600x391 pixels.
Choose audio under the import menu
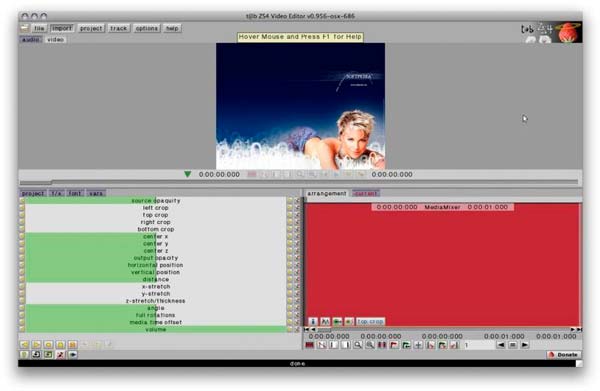(x=31, y=40)
